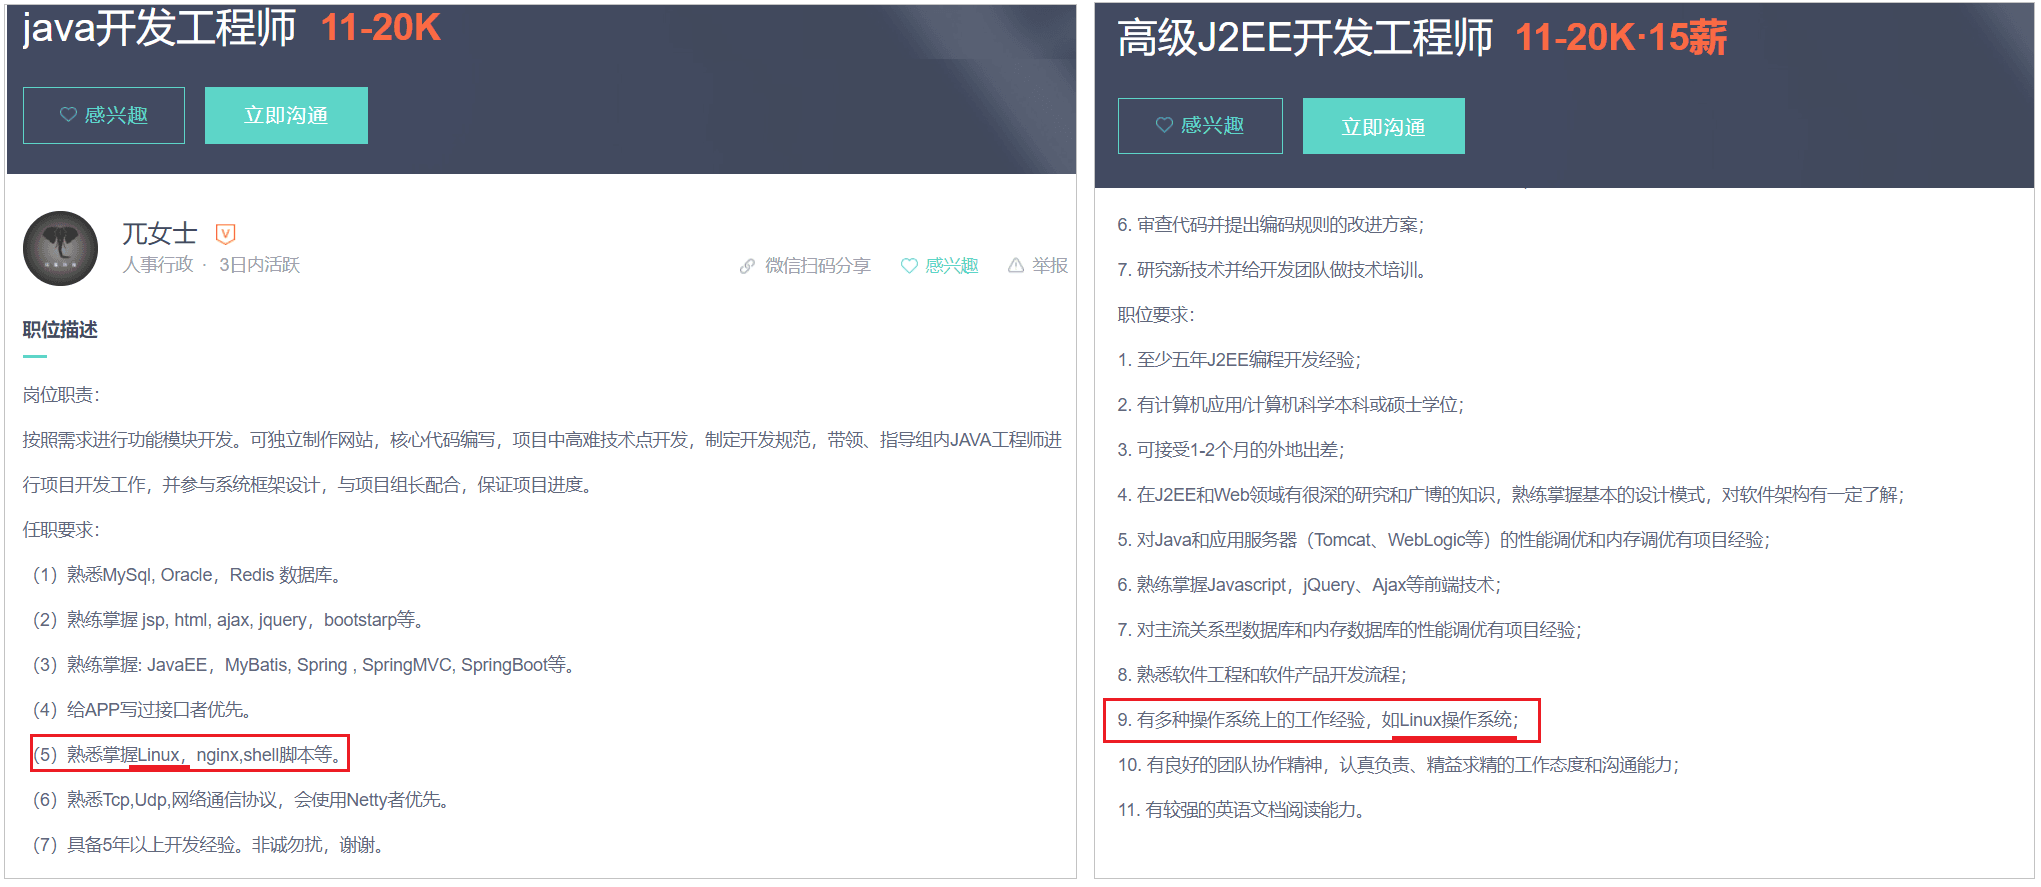The height and width of the screenshot is (887, 2041).
Task: Click the 职位要求 label in the J2EE posting
Action: [1155, 315]
